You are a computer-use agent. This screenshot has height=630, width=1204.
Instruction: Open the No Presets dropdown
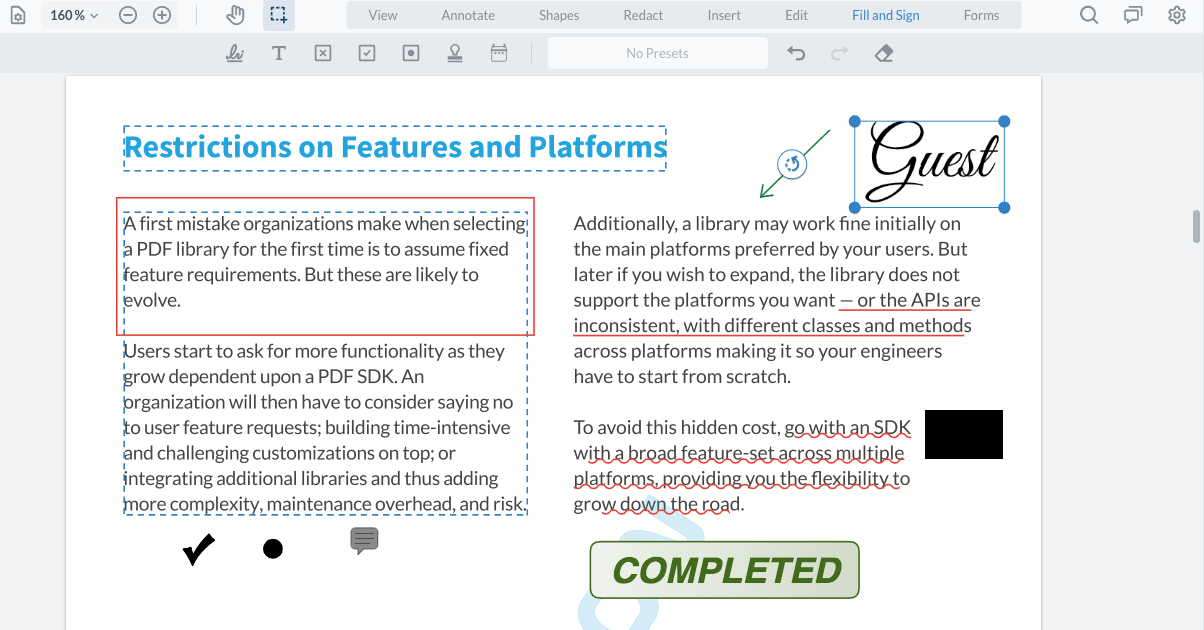click(657, 52)
